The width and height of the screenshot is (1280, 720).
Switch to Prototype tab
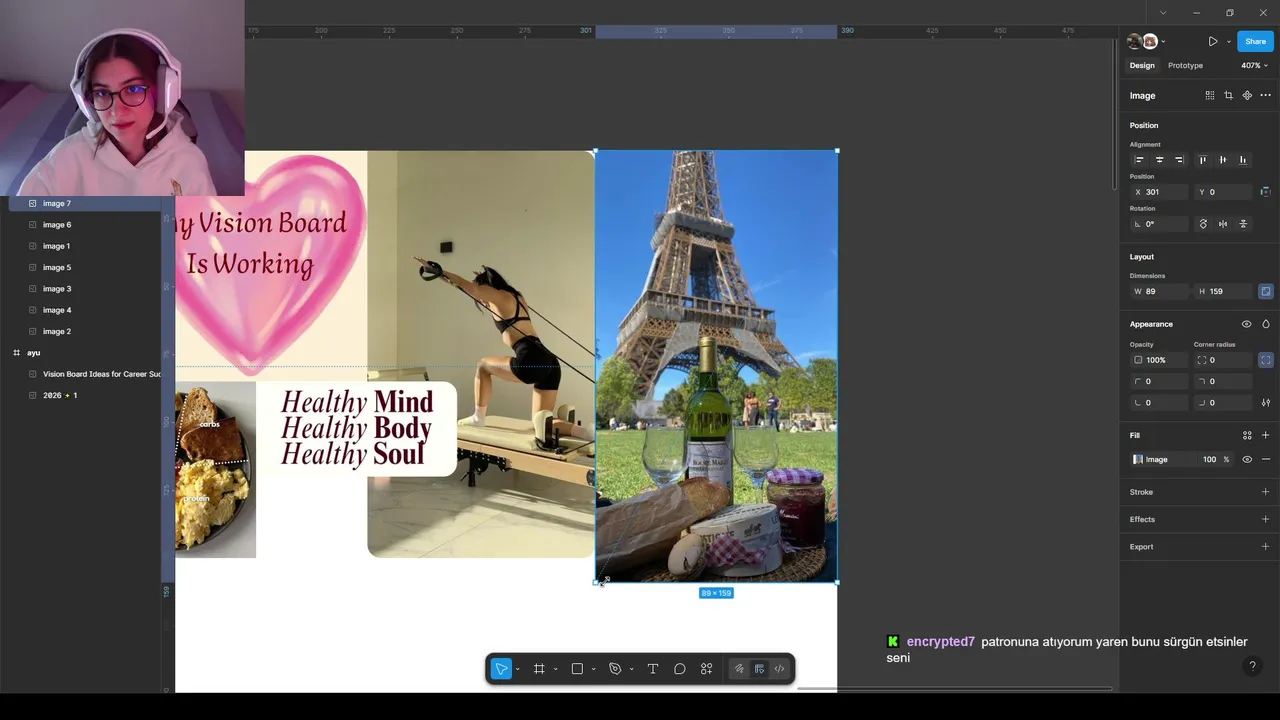point(1185,66)
